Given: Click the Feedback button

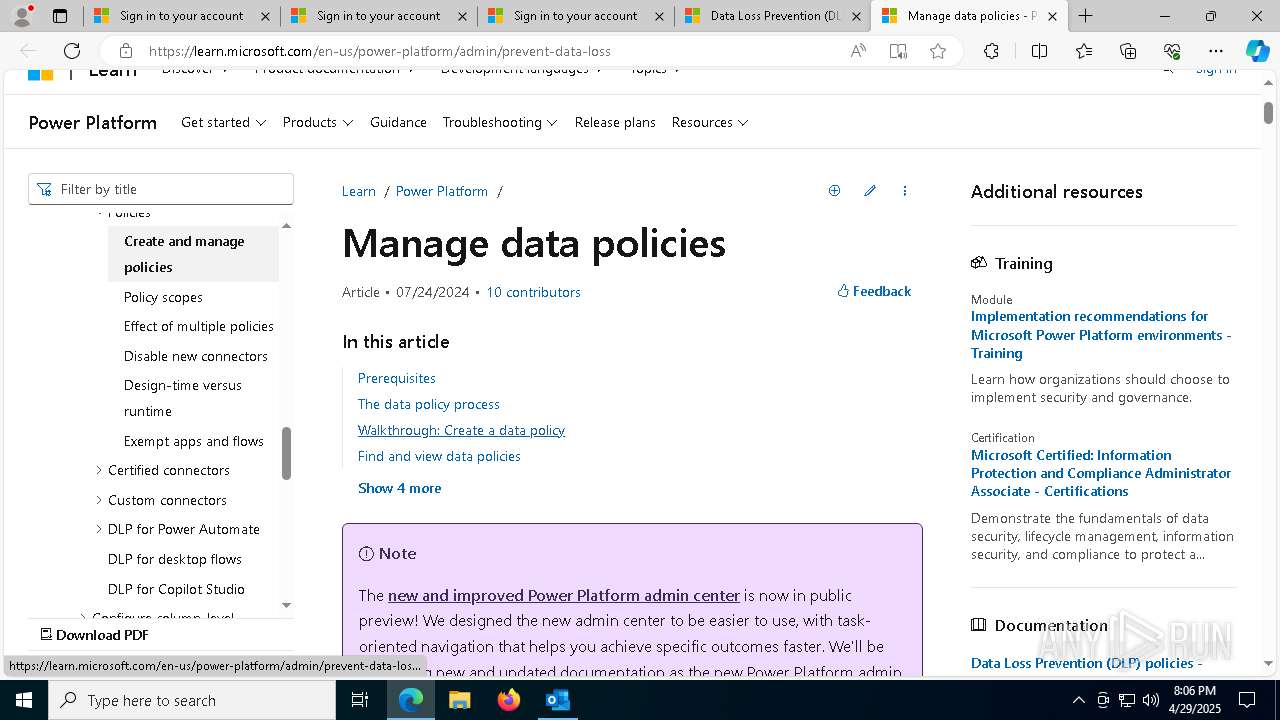Looking at the screenshot, I should pyautogui.click(x=874, y=291).
